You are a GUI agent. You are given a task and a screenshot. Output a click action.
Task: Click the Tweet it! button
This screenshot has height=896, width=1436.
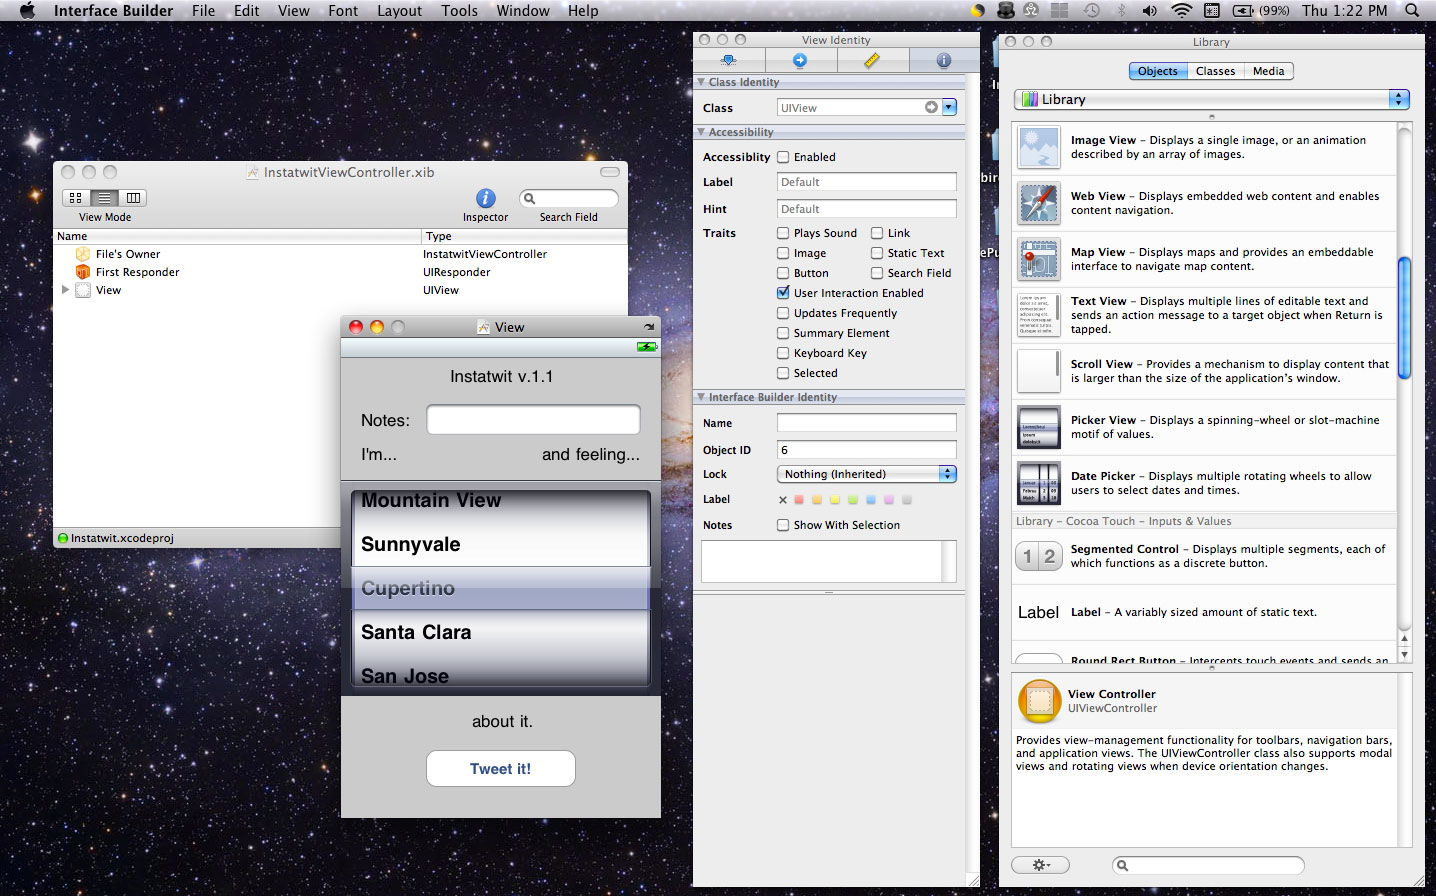click(501, 768)
